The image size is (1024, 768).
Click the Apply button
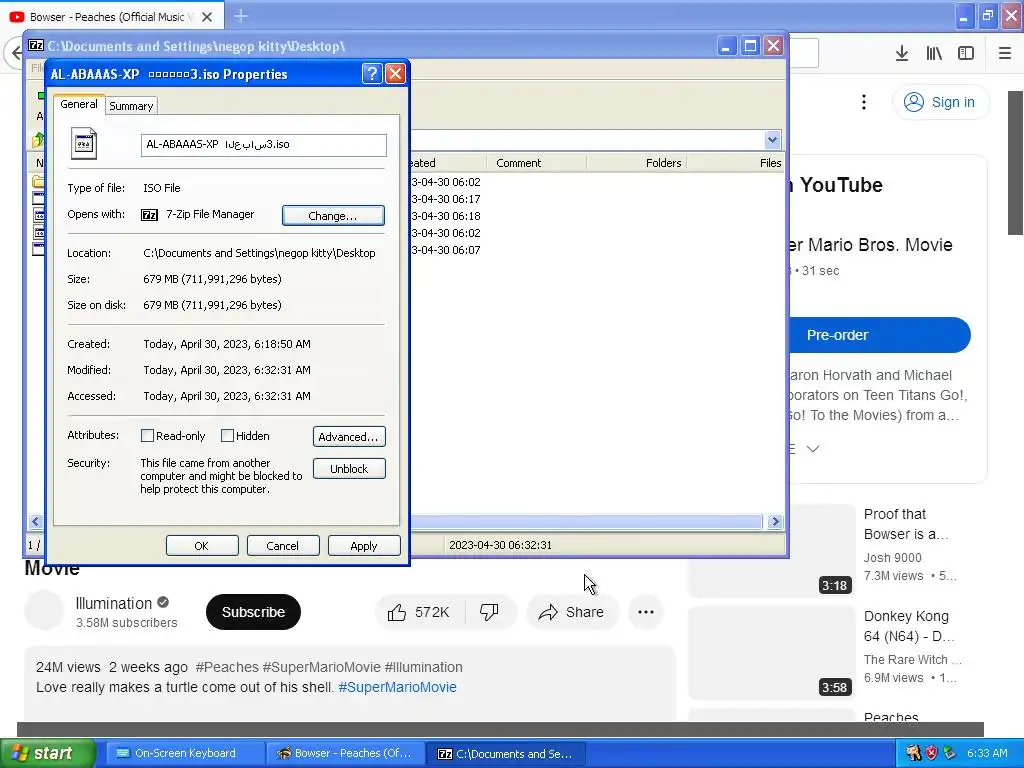364,546
